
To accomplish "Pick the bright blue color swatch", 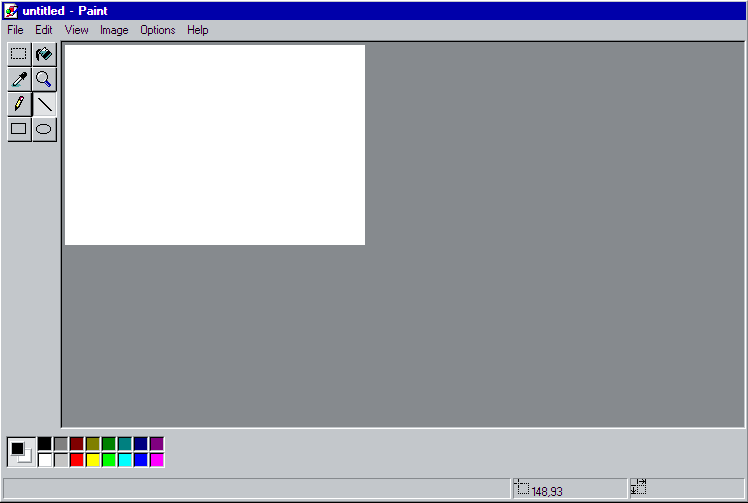I will coord(141,460).
